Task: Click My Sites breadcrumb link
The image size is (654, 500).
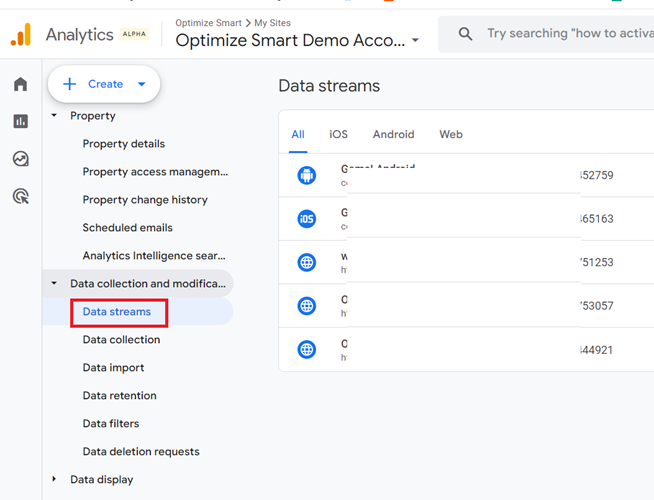Action: pyautogui.click(x=272, y=23)
